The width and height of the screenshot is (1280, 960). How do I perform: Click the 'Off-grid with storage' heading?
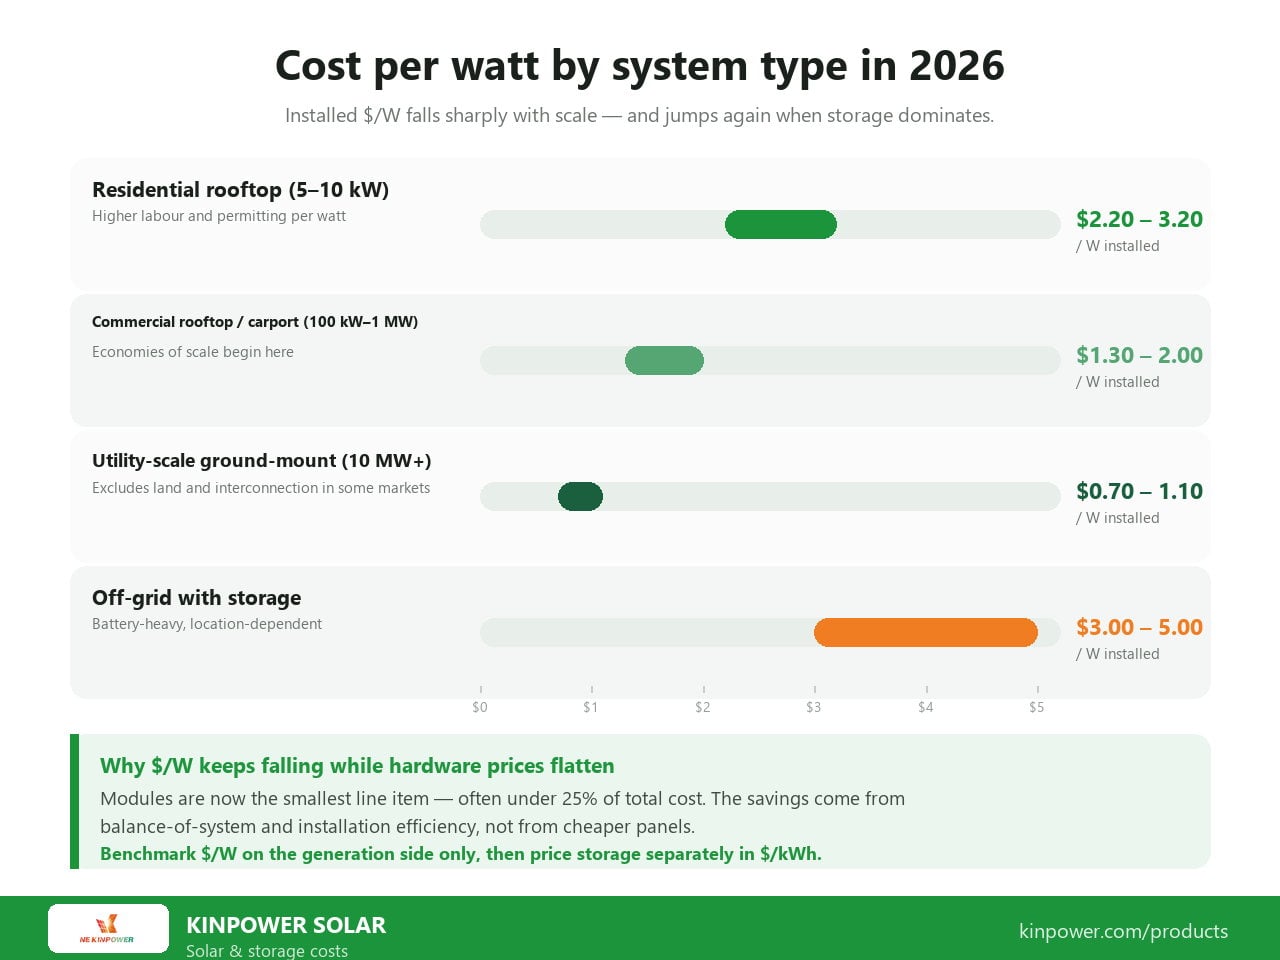[x=197, y=598]
